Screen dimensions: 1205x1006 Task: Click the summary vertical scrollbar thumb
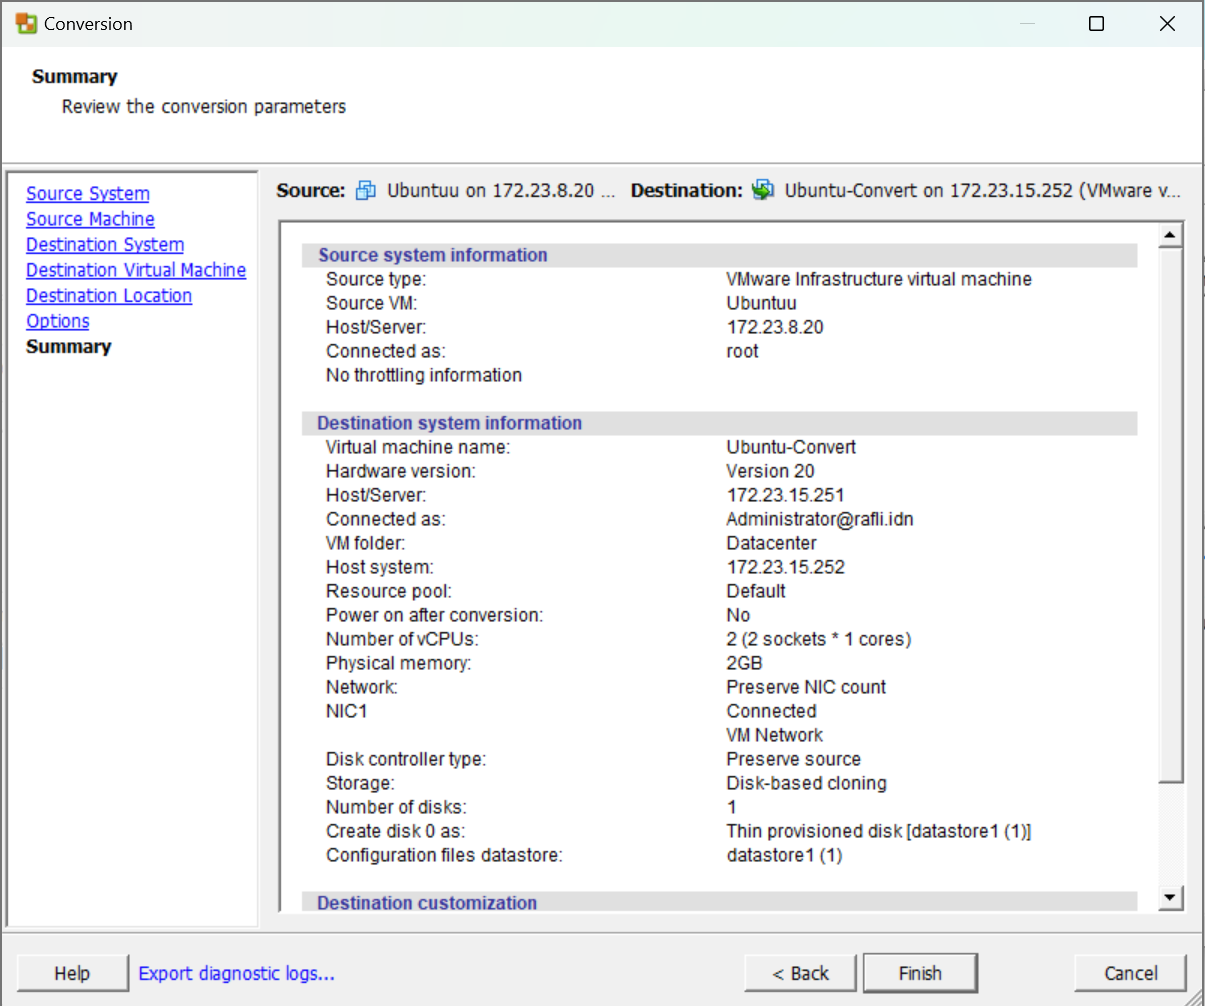(x=1170, y=515)
